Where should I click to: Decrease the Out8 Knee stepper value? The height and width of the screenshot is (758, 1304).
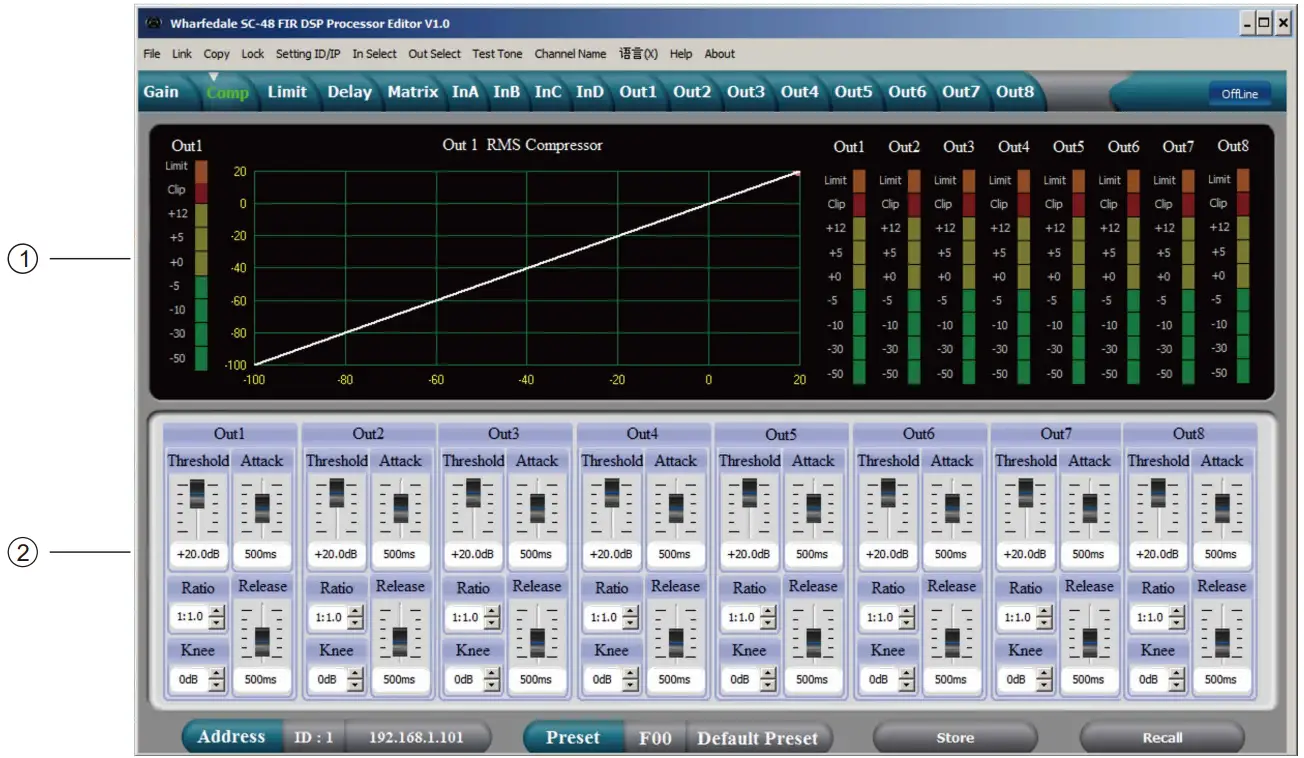tap(1177, 685)
